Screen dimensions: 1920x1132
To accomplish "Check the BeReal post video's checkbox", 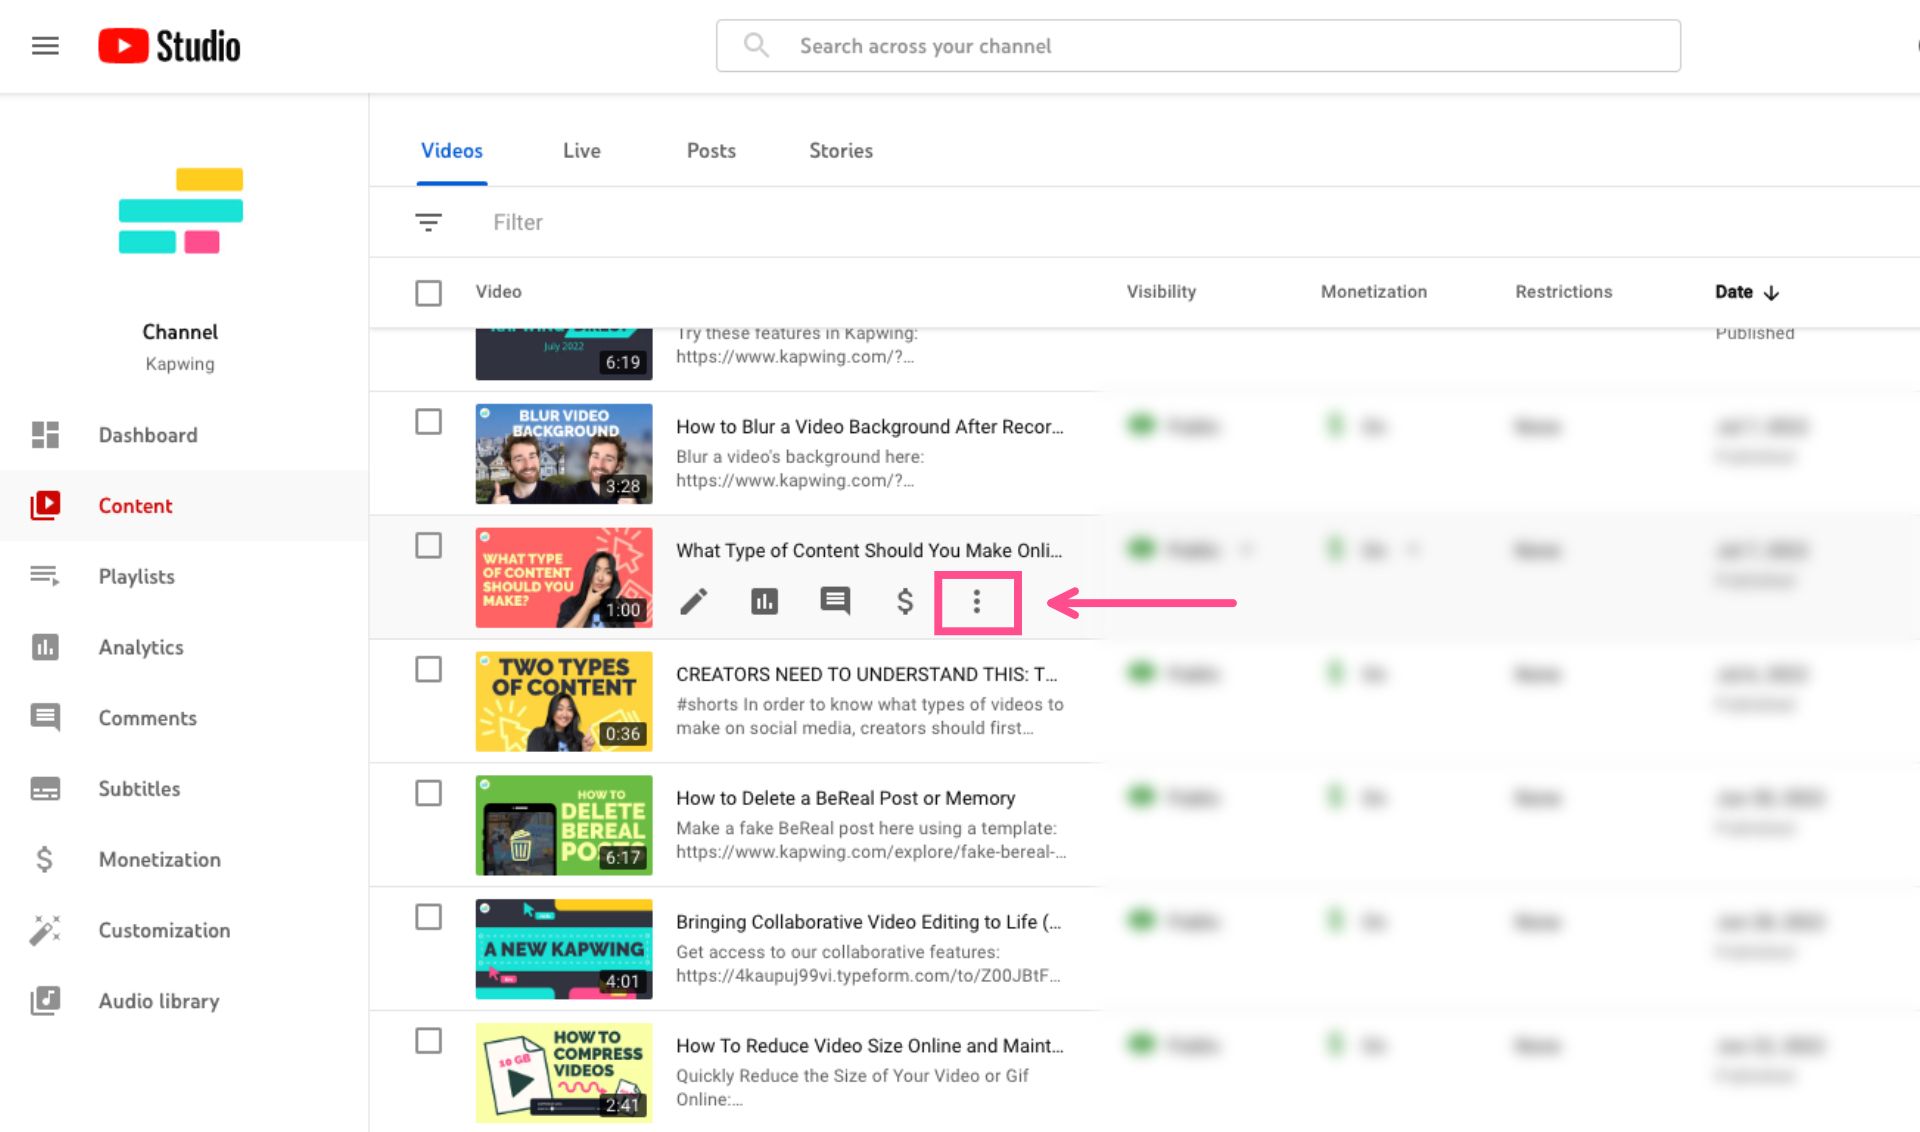I will pos(428,793).
